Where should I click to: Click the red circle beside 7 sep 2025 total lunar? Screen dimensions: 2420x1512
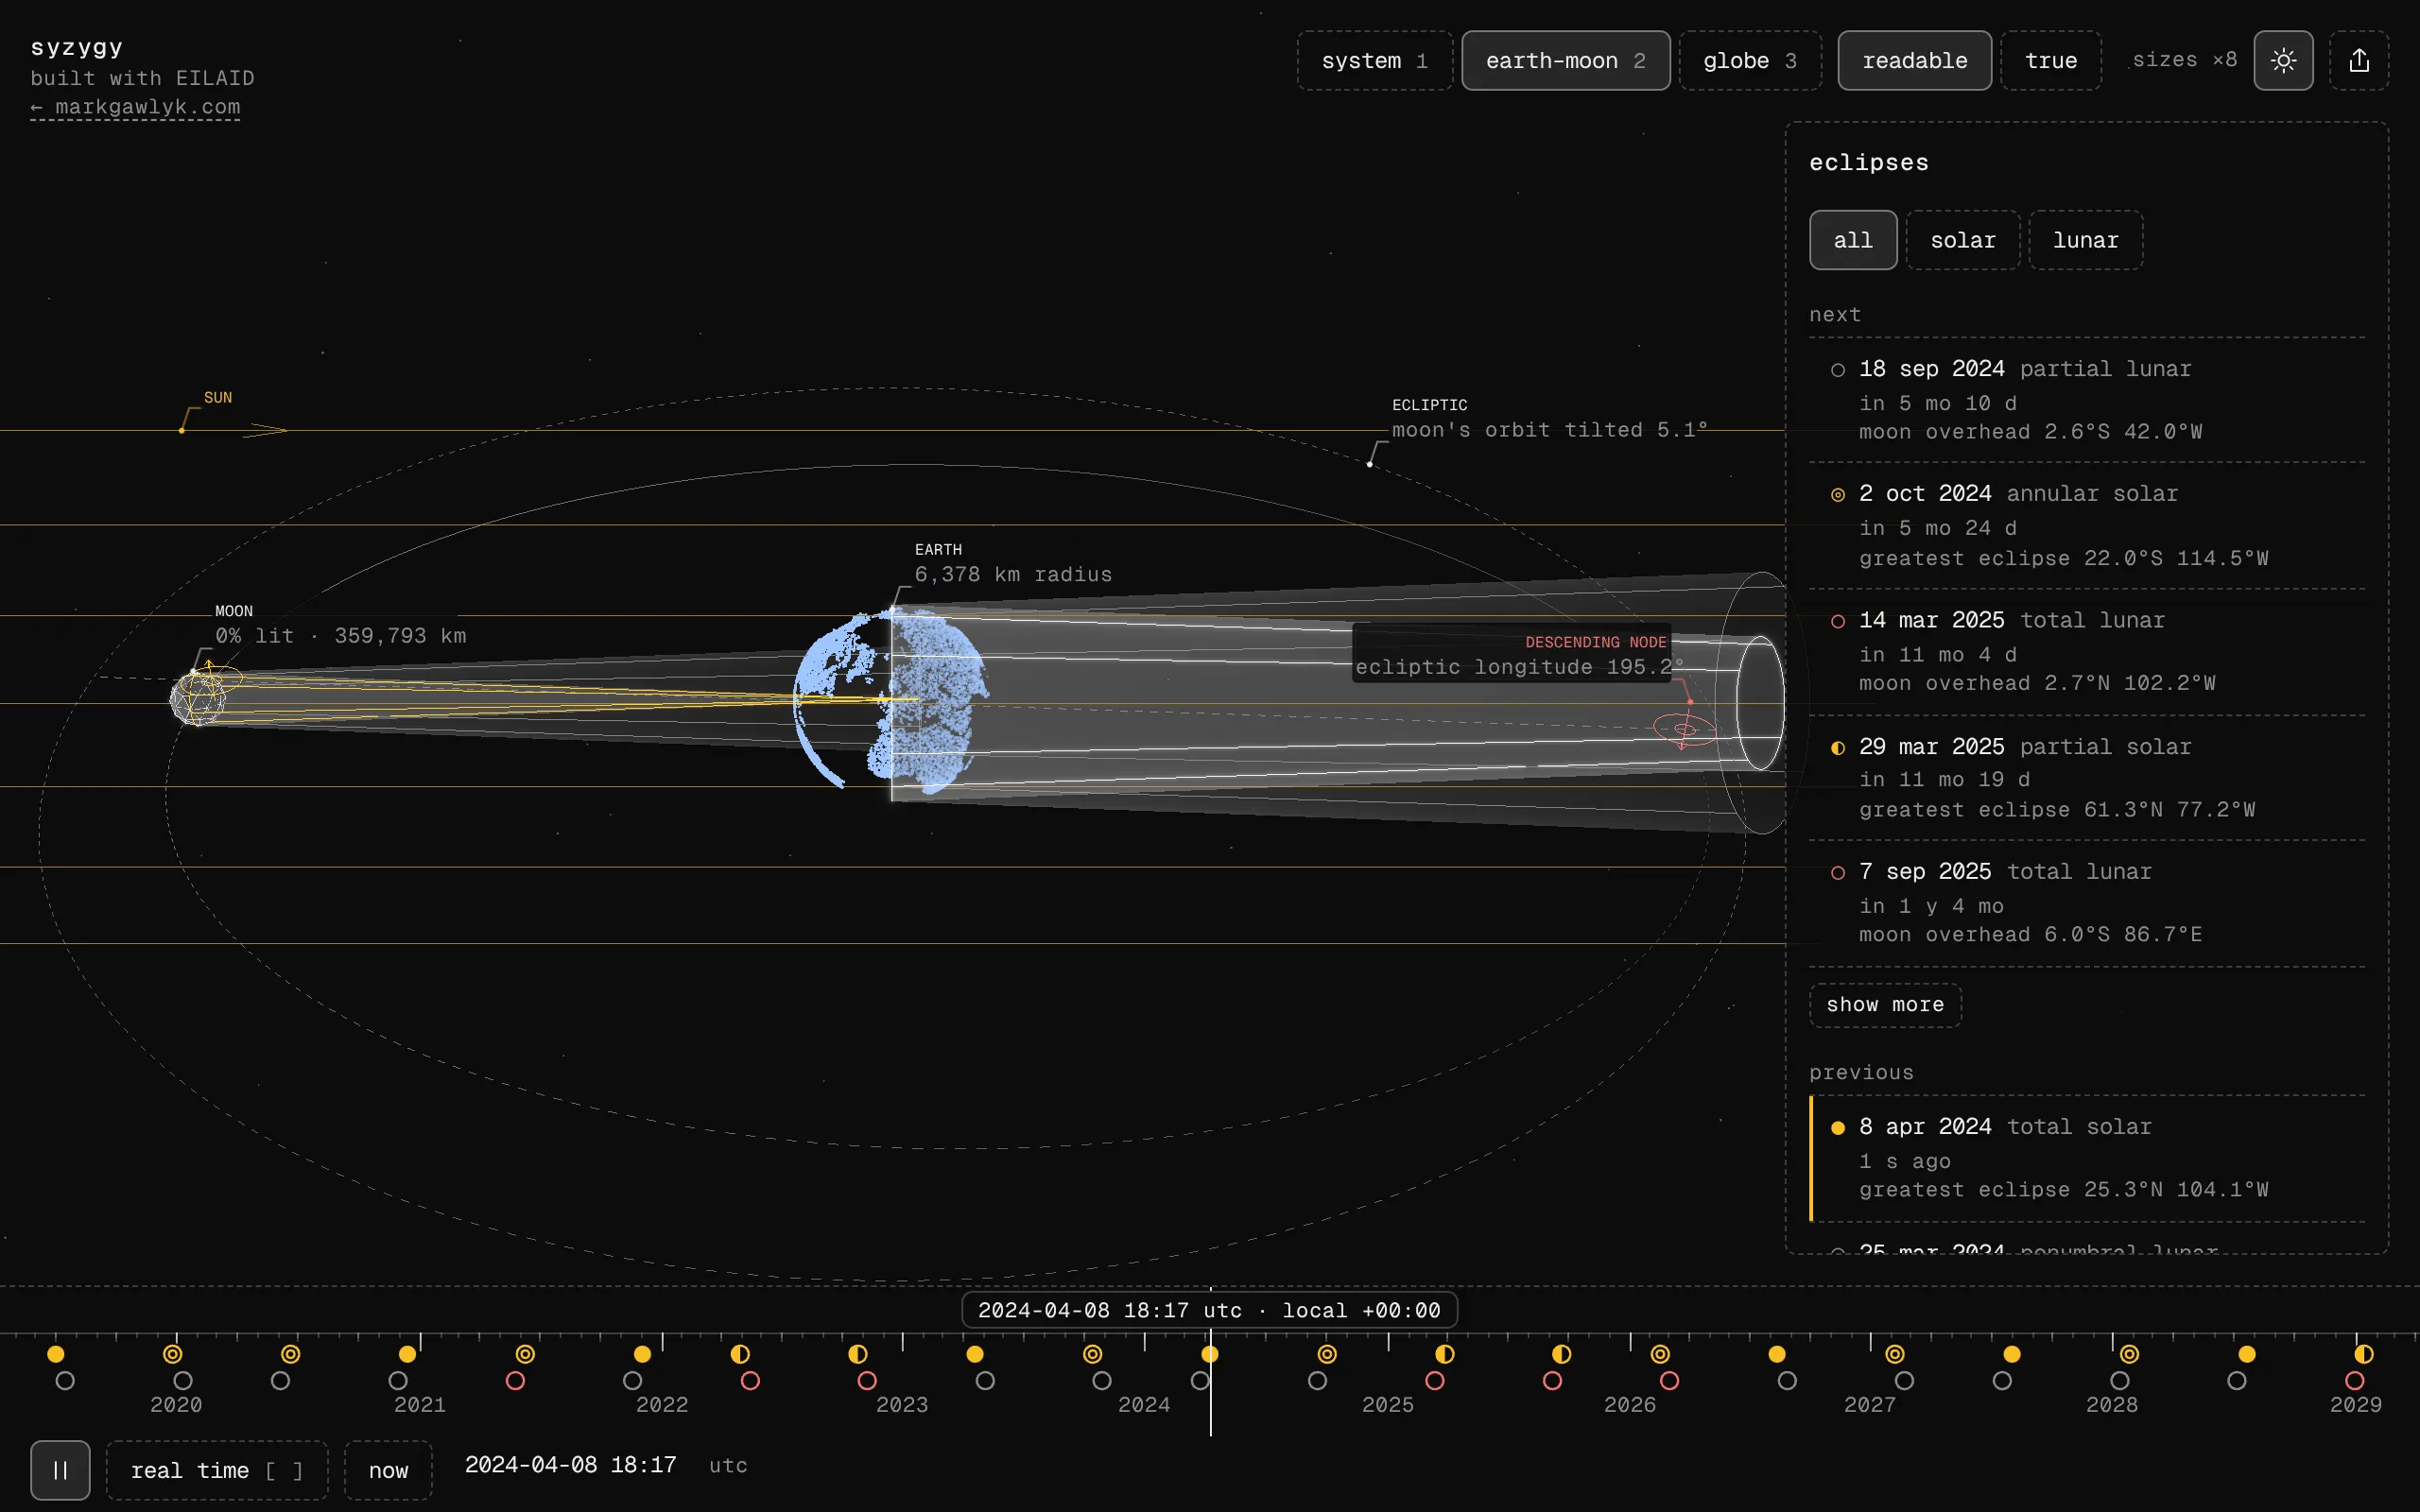click(x=1838, y=873)
